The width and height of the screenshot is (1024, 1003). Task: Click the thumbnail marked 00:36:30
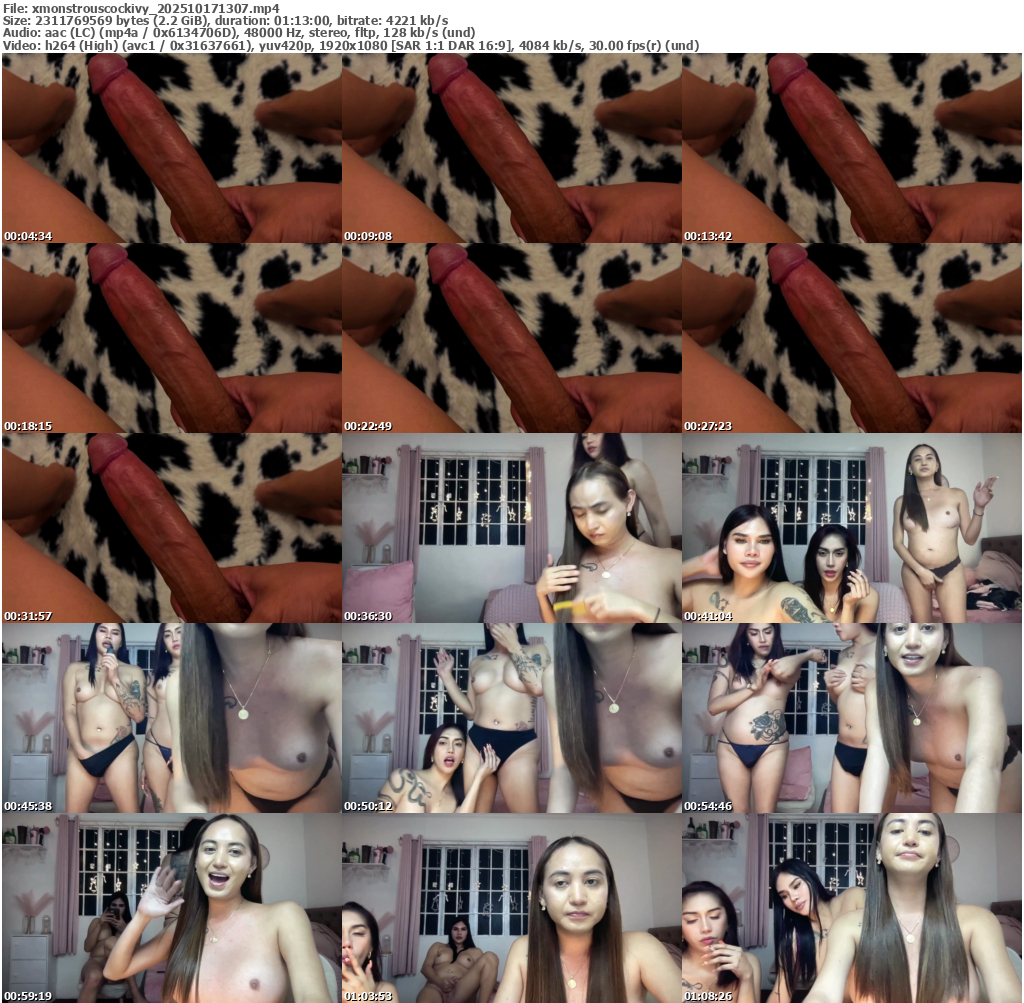click(x=511, y=528)
